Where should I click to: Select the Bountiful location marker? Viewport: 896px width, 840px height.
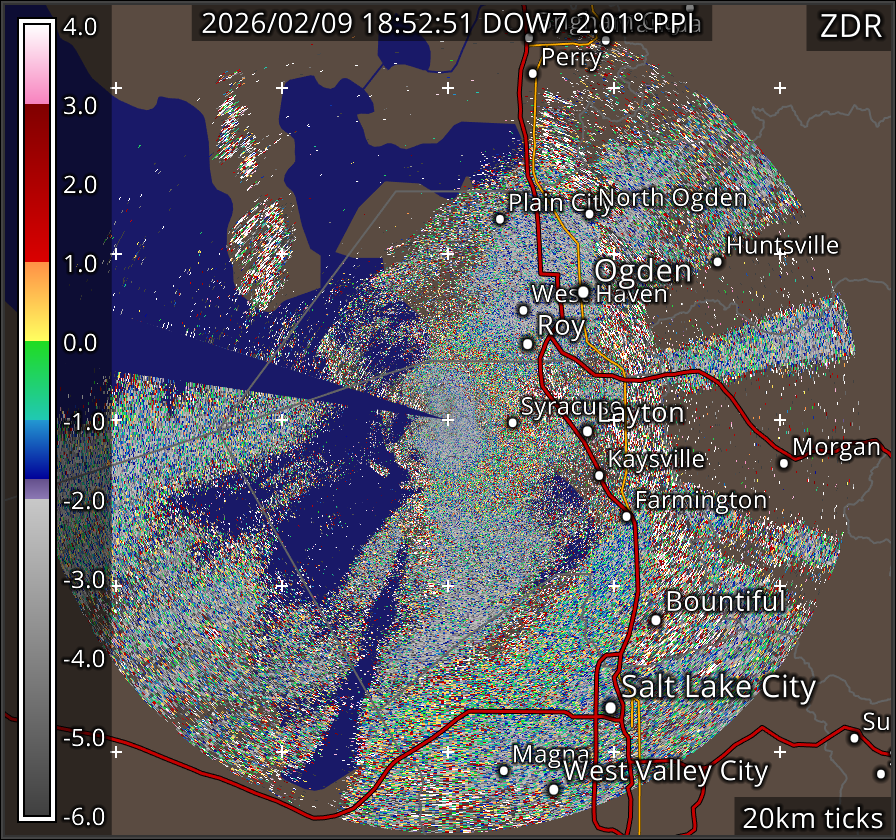(x=656, y=620)
